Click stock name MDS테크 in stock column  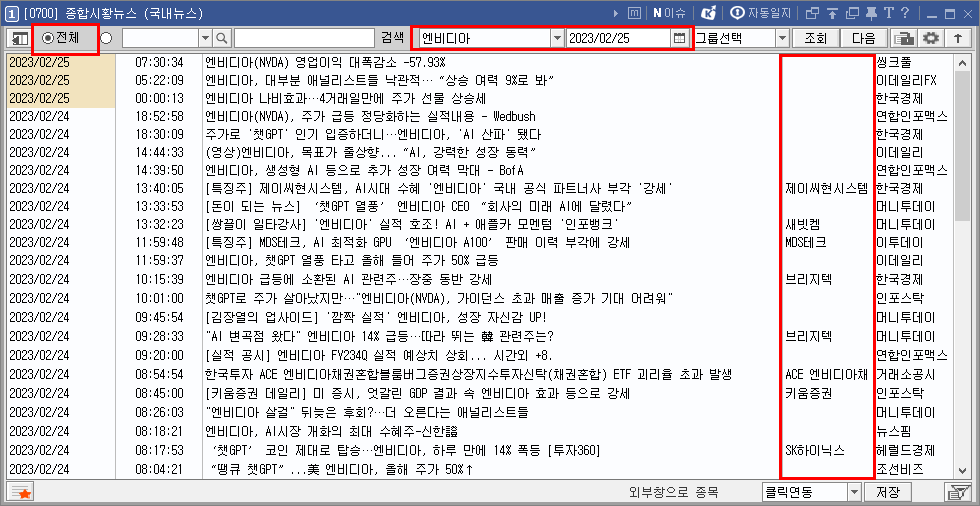click(x=805, y=244)
